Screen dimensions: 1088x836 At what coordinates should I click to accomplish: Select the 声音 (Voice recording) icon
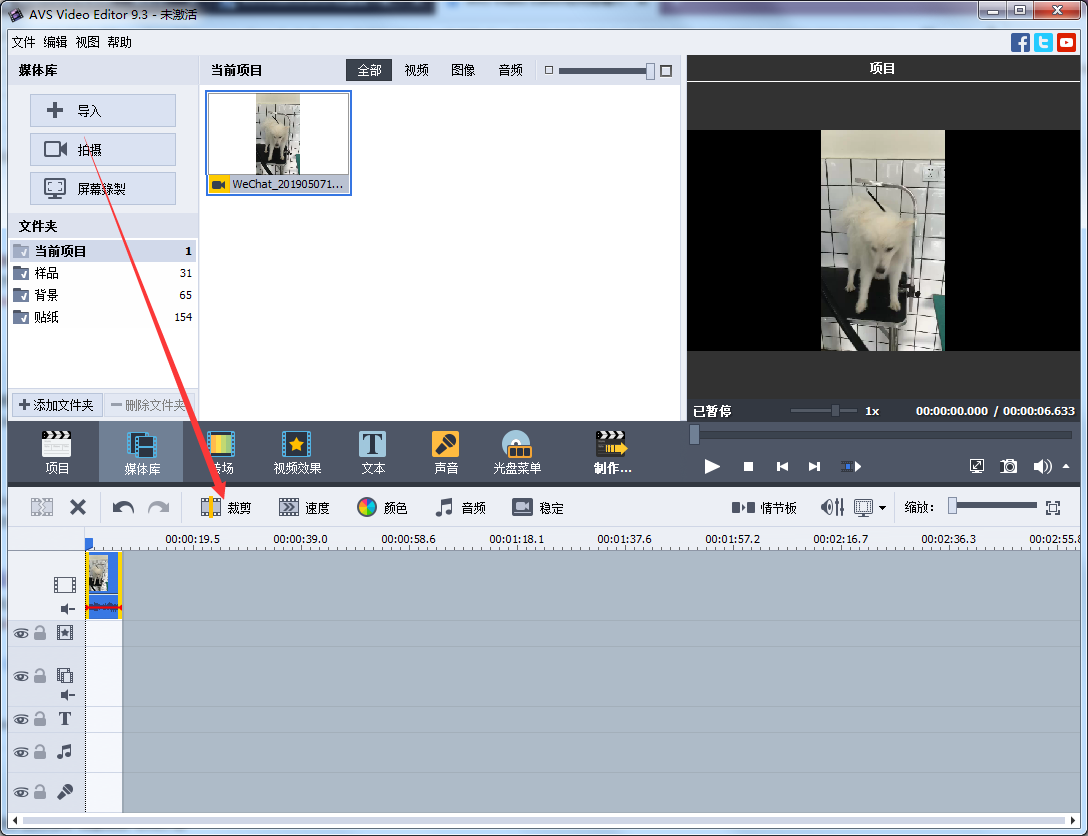pyautogui.click(x=445, y=451)
